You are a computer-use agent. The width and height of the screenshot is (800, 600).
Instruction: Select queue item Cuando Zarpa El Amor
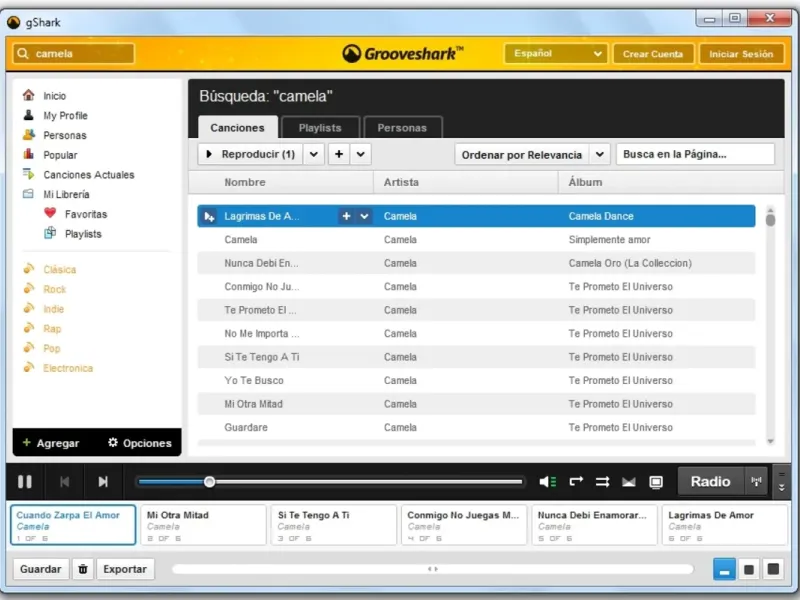coord(73,525)
